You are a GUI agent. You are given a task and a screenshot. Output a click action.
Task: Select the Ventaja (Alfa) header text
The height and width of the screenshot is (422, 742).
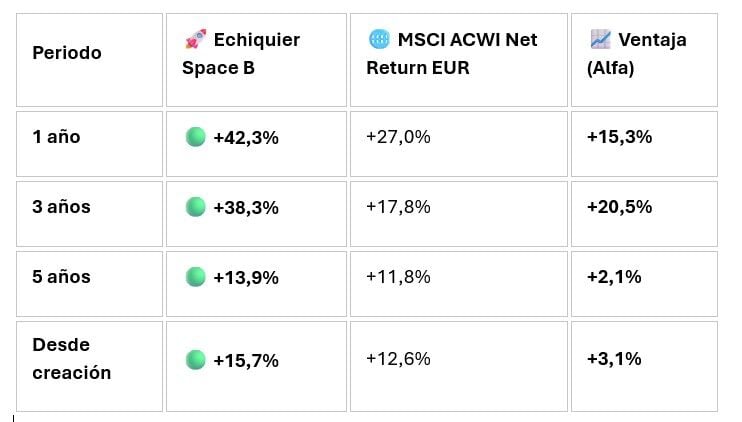point(637,53)
